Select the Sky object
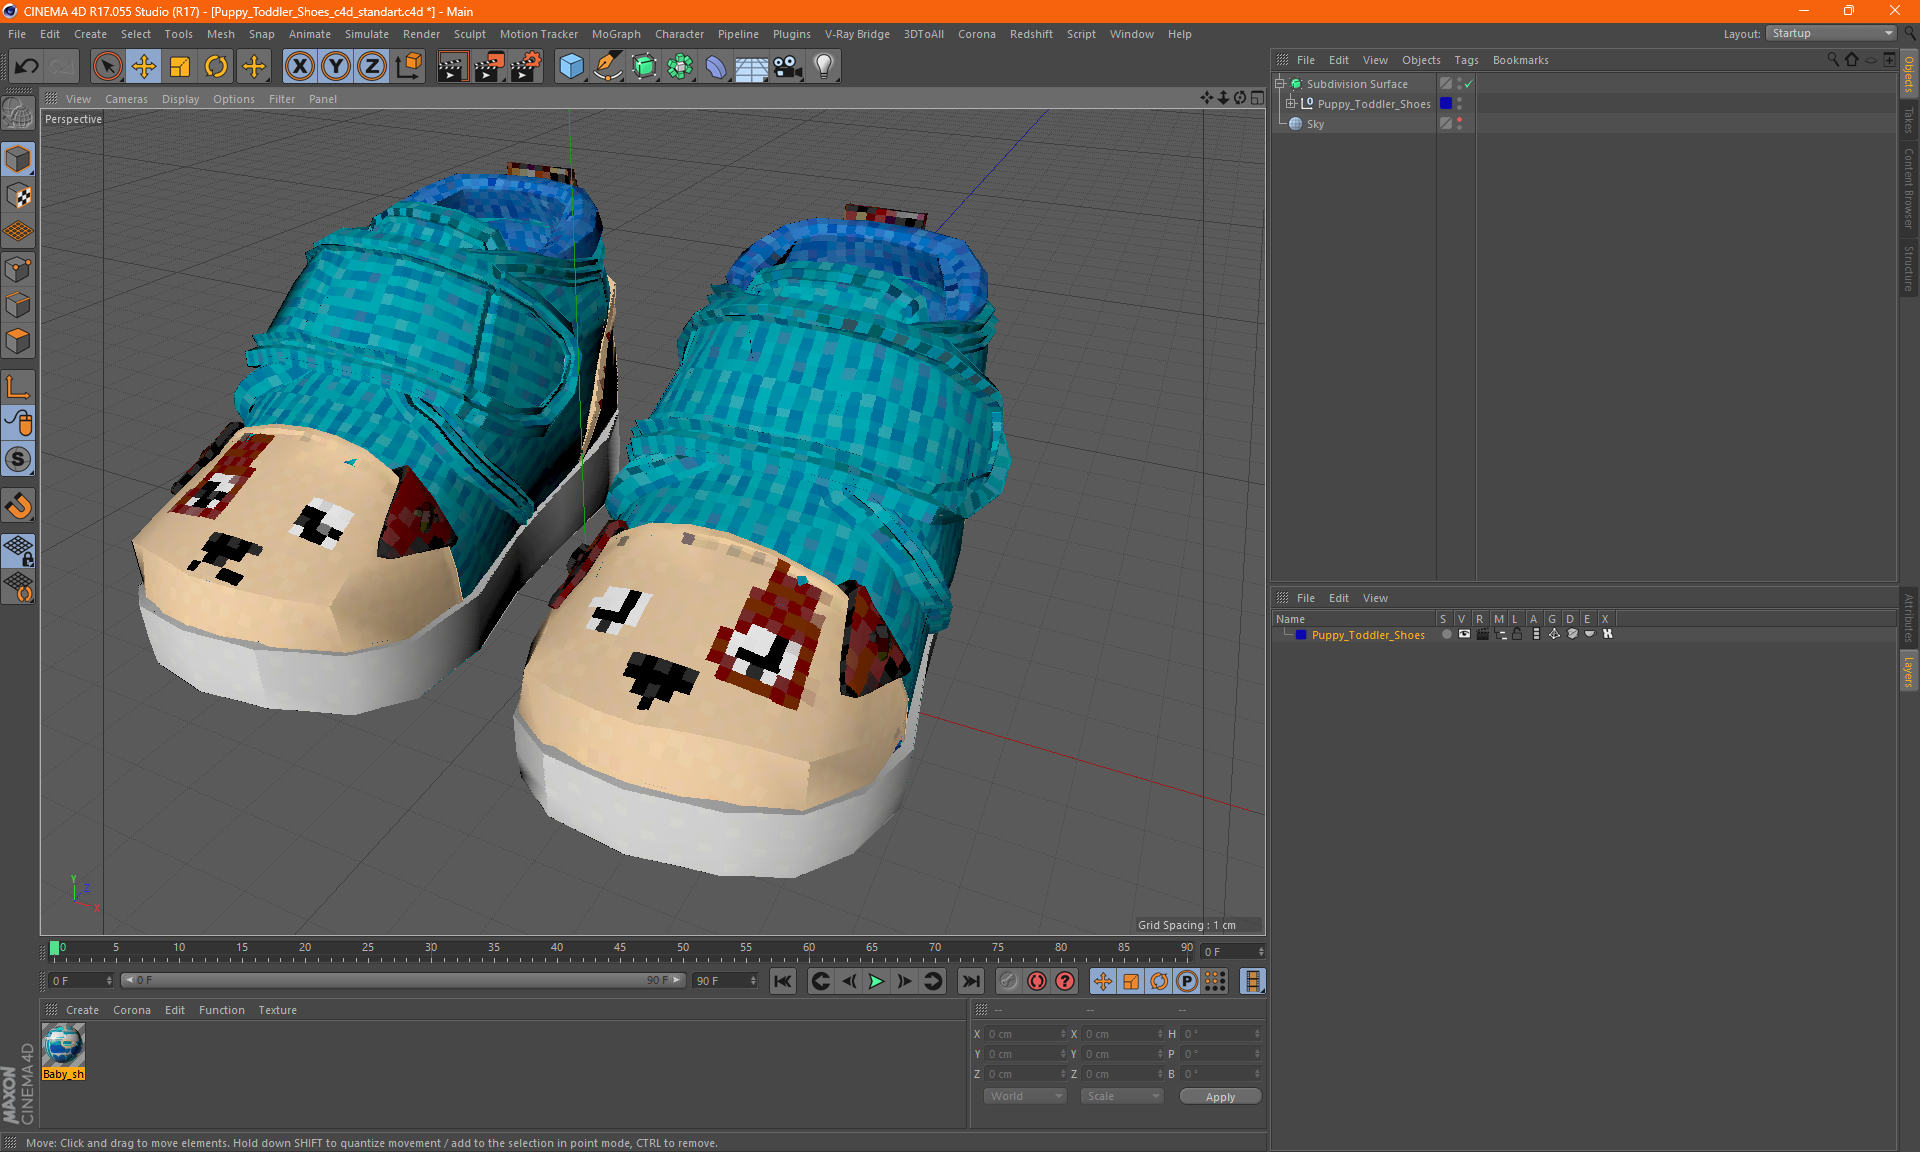 (1315, 124)
